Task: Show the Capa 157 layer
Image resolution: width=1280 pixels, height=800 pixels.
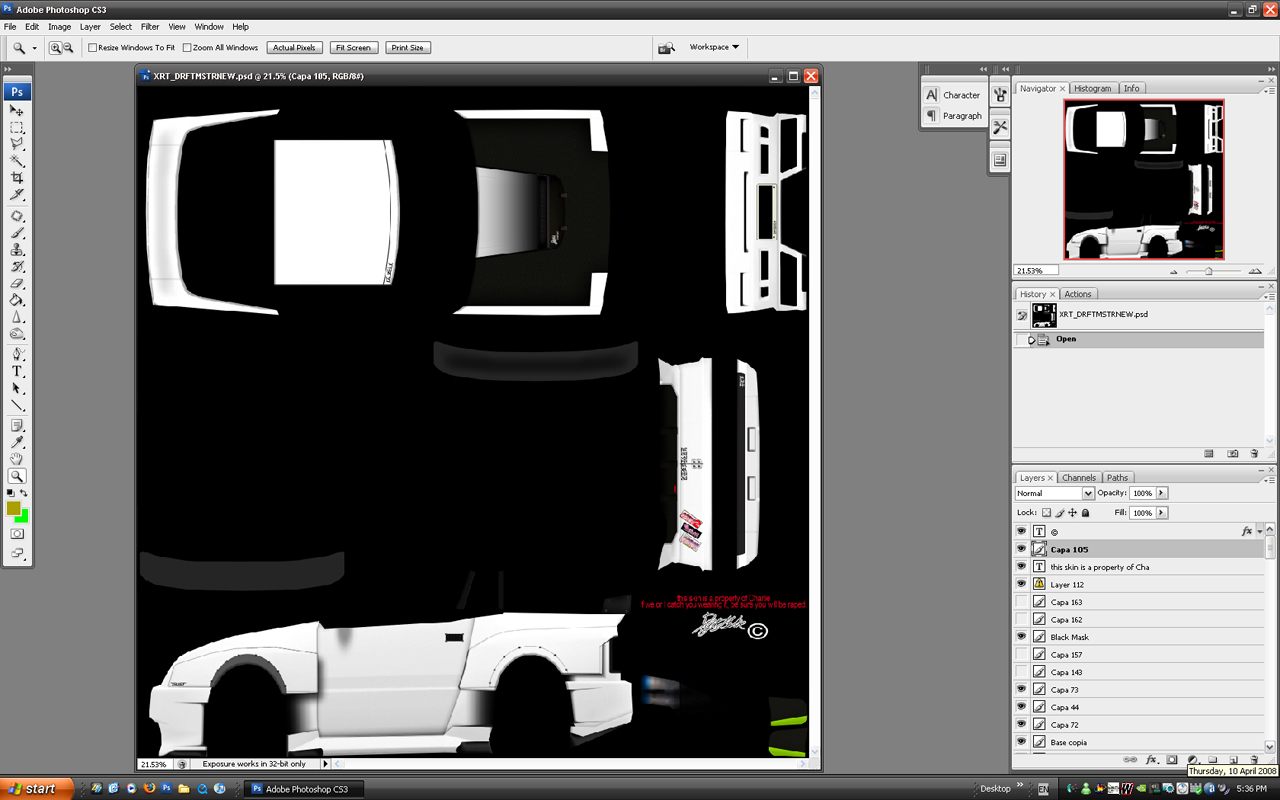Action: pyautogui.click(x=1021, y=655)
